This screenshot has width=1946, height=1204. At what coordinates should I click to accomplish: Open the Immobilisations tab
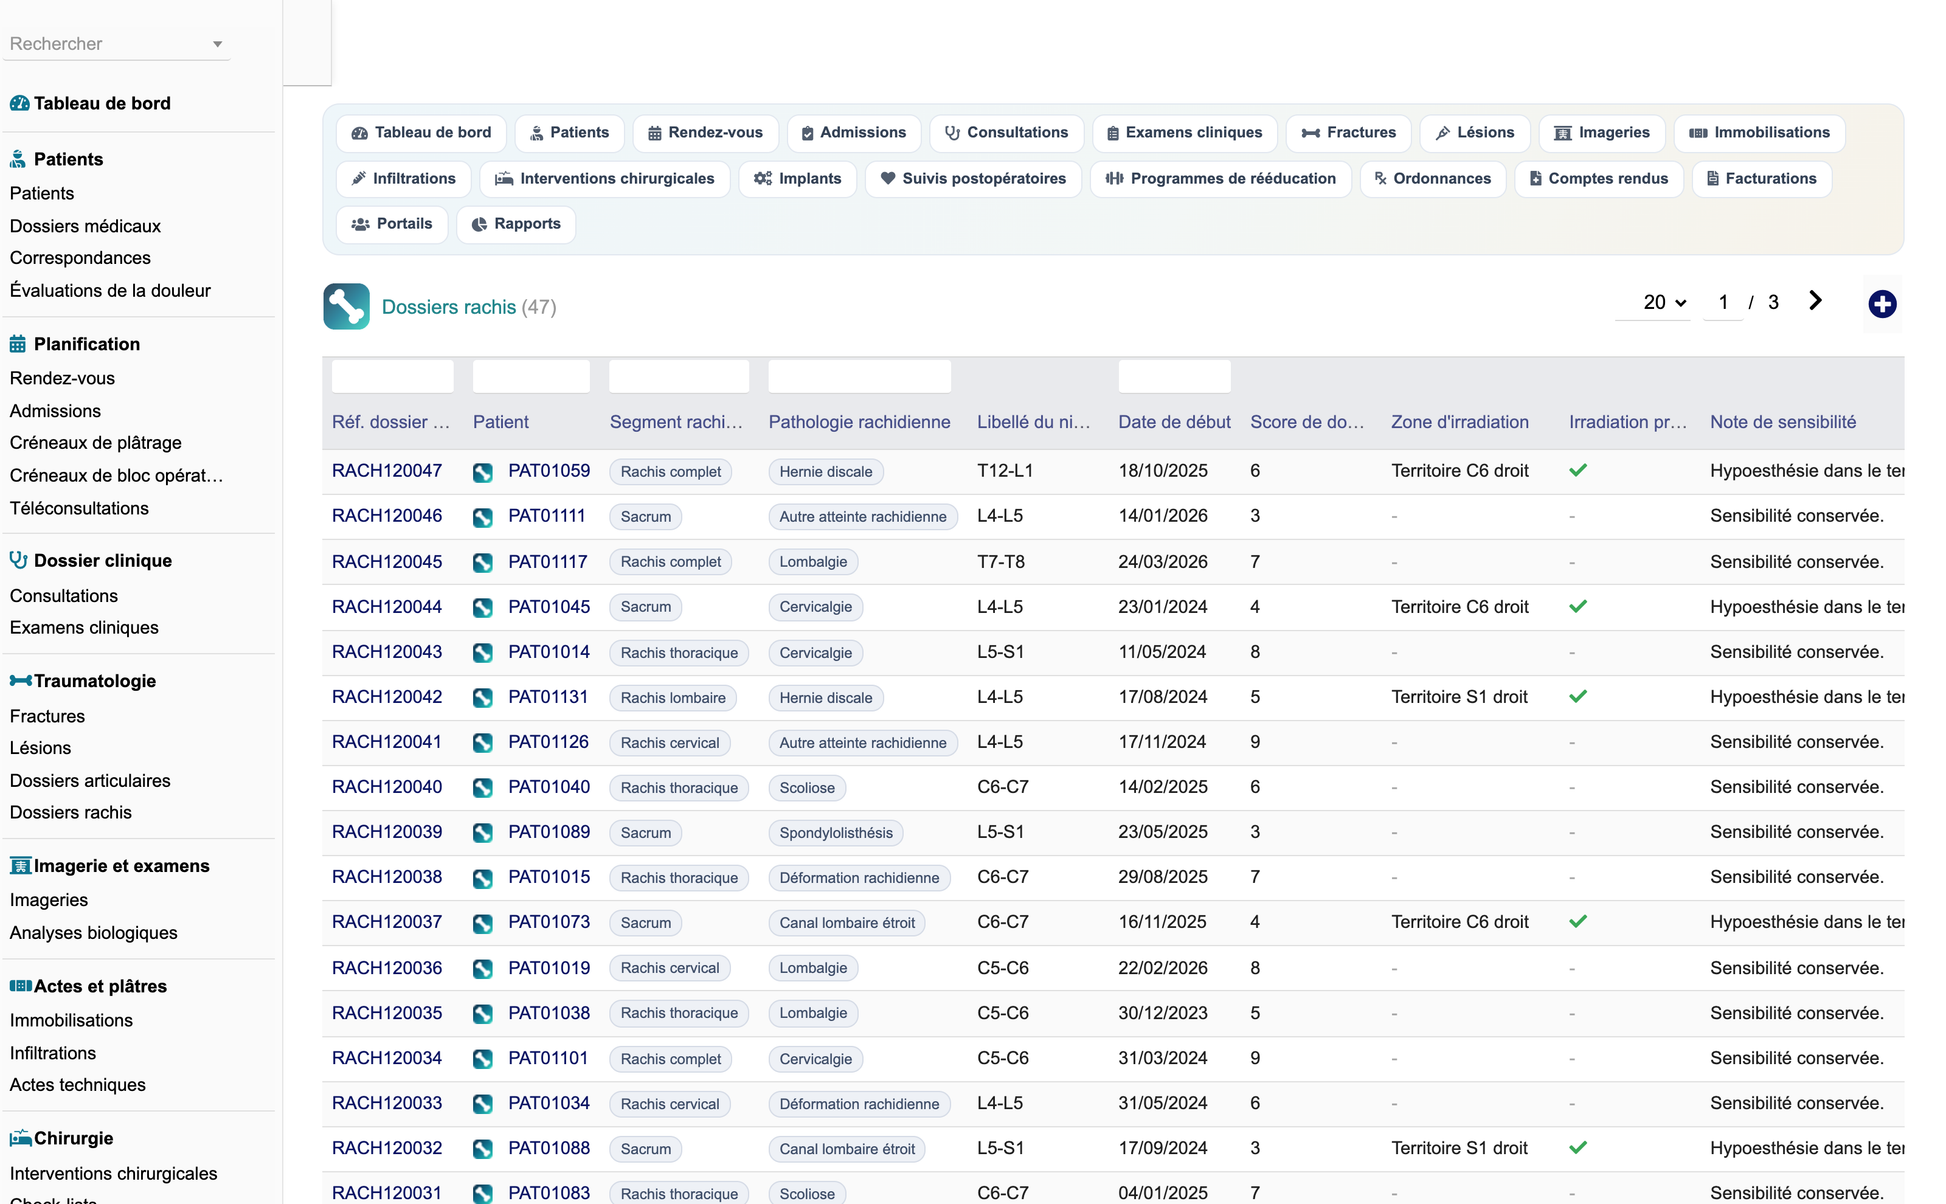1759,133
